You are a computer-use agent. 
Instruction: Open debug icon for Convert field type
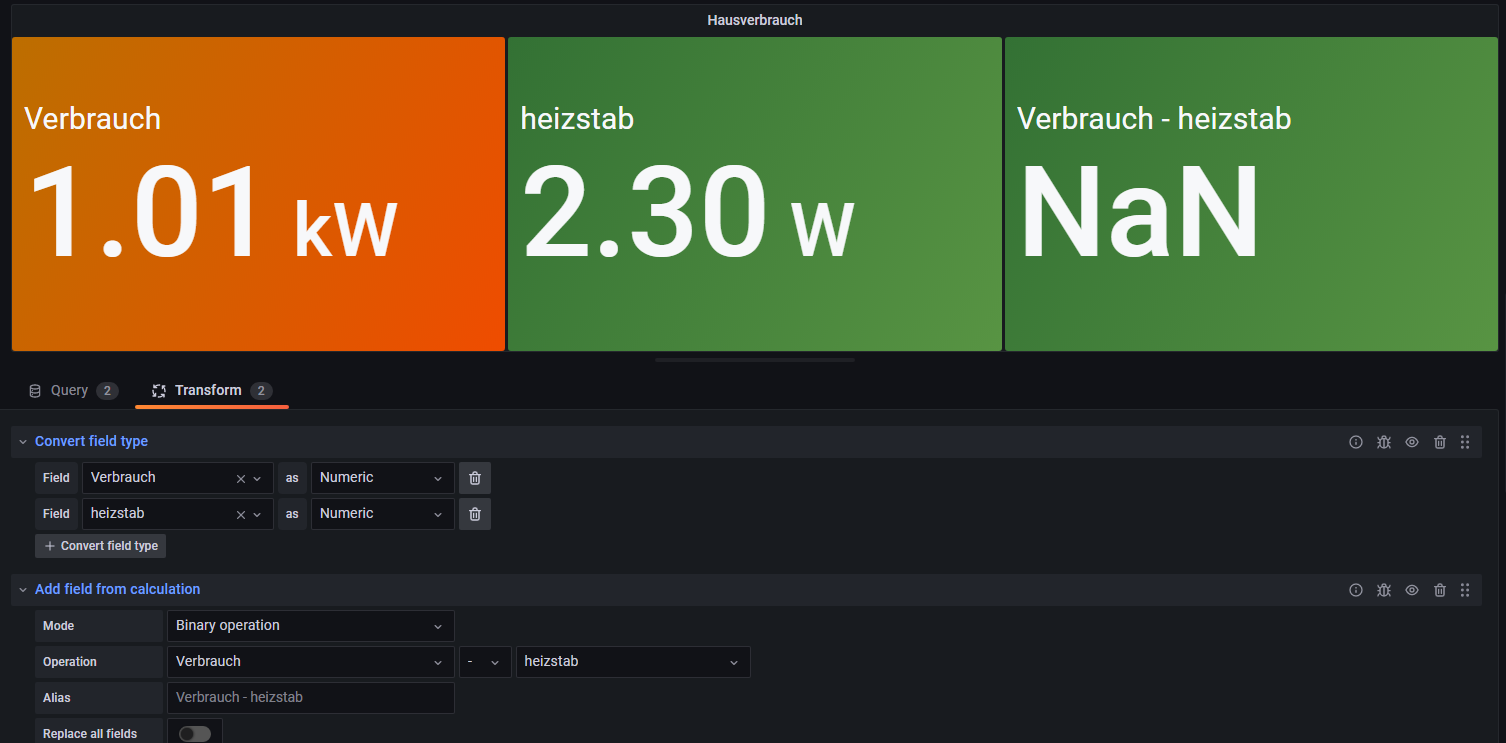1384,442
